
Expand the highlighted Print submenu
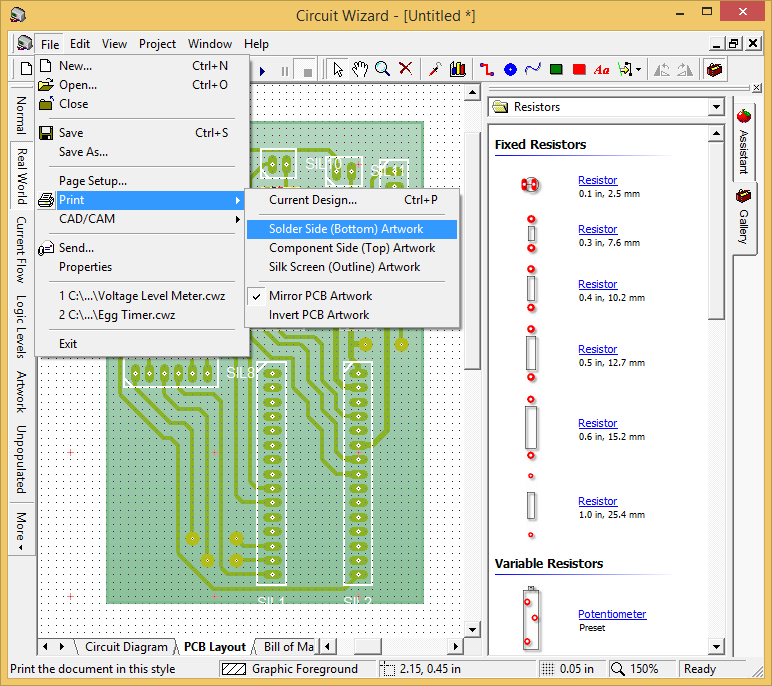(x=142, y=200)
